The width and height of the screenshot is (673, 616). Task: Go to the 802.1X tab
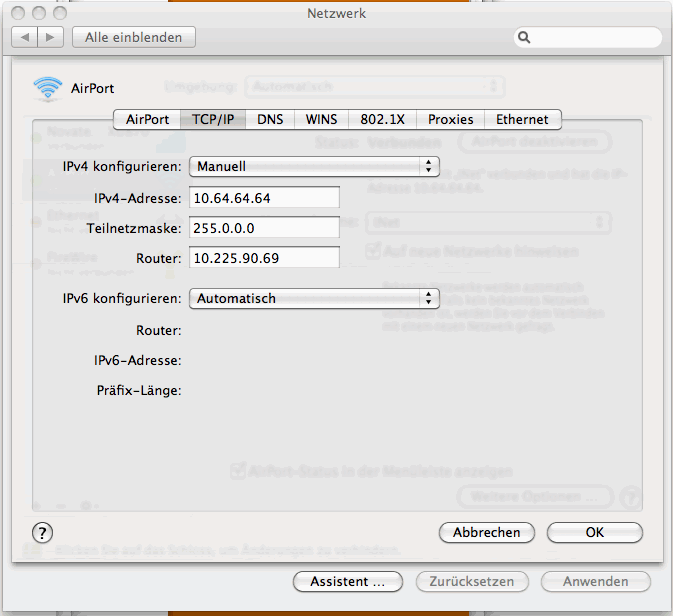pos(382,119)
